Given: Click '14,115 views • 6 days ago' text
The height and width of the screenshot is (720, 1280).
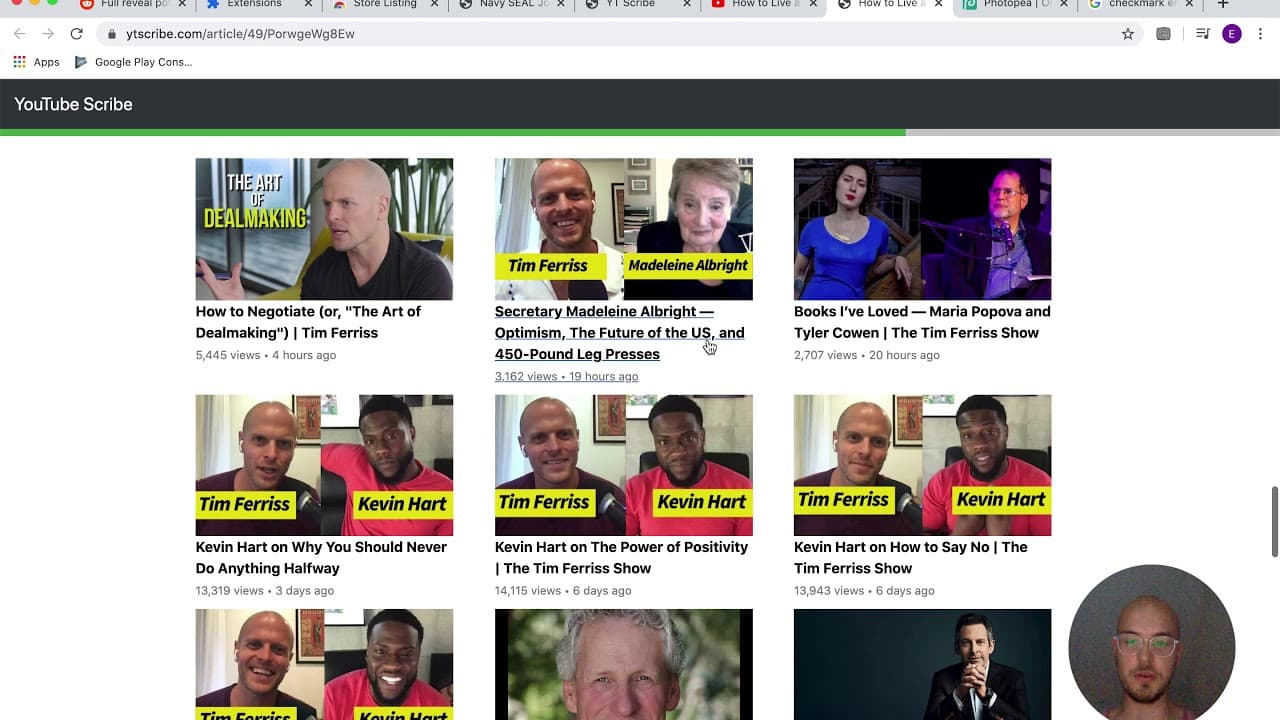Looking at the screenshot, I should [563, 591].
